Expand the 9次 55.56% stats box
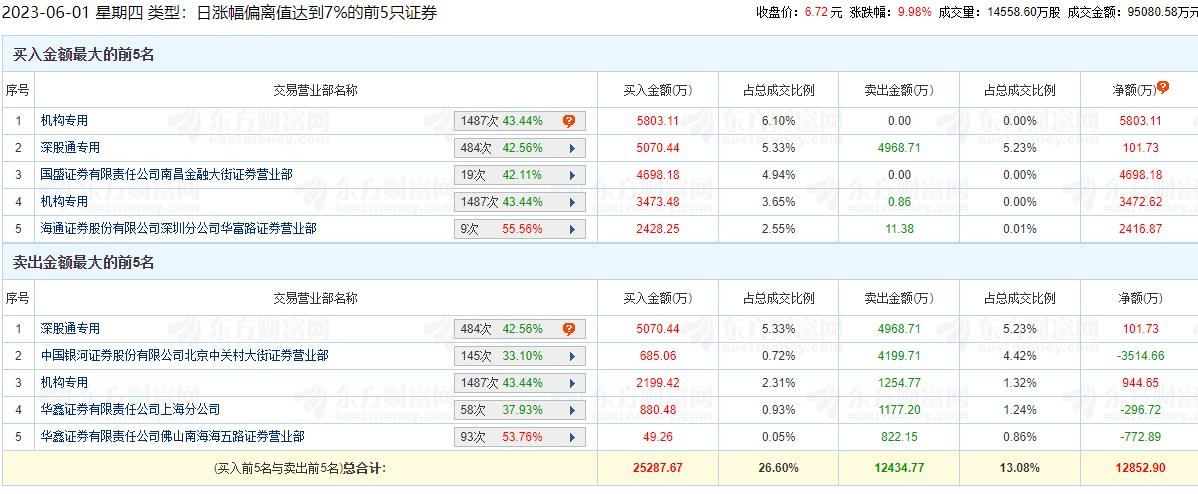The image size is (1198, 494). [x=519, y=229]
